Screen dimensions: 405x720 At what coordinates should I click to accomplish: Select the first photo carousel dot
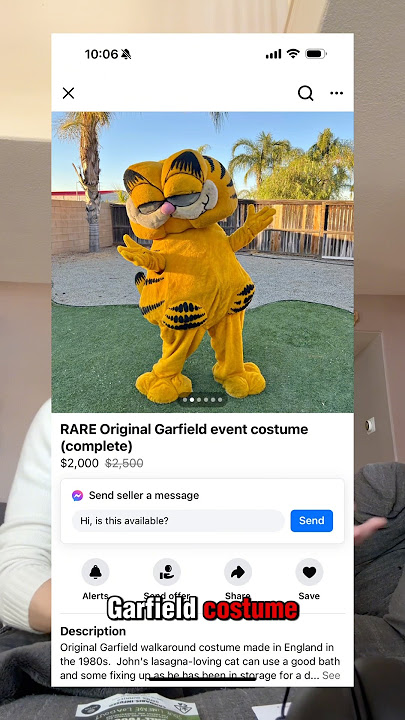click(185, 400)
